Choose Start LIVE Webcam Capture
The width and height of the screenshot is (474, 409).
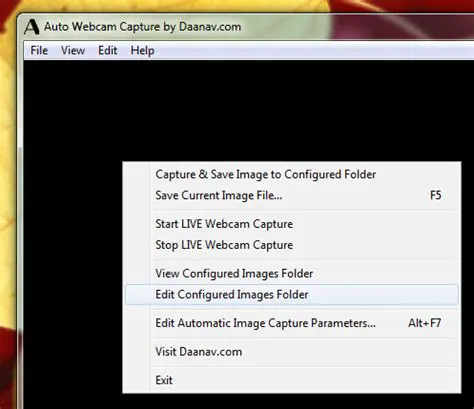292,224
